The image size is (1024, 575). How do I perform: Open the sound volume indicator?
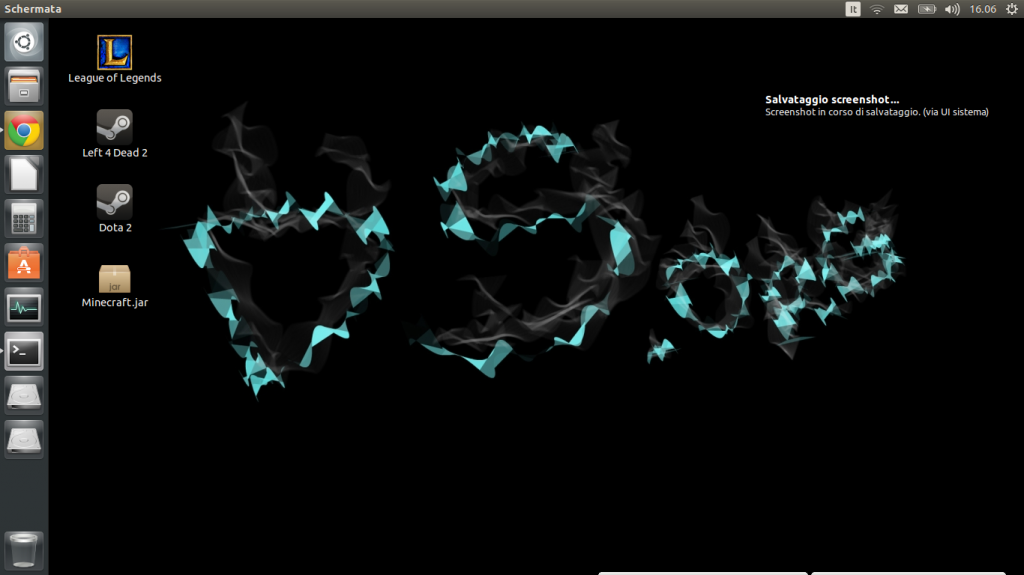click(951, 9)
